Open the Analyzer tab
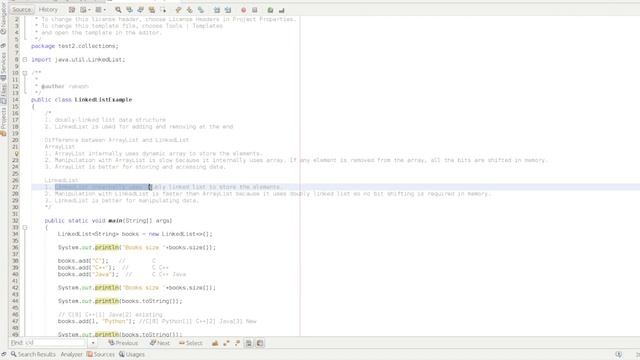Screen dimensions: 640x360 click(x=71, y=354)
